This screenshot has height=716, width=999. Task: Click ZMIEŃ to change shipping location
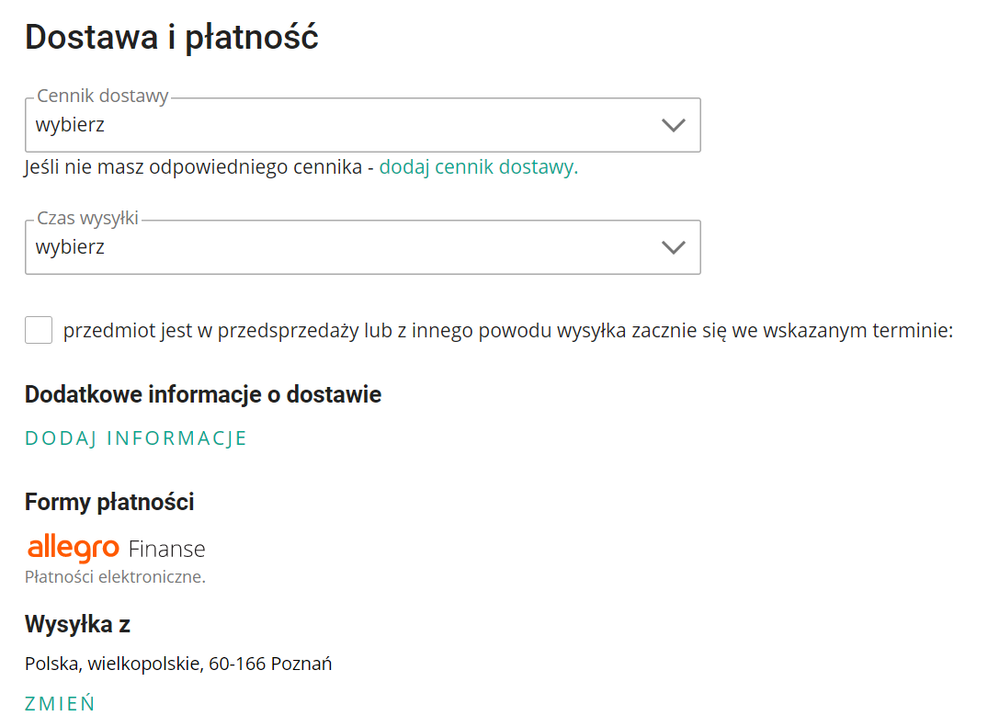(x=60, y=703)
